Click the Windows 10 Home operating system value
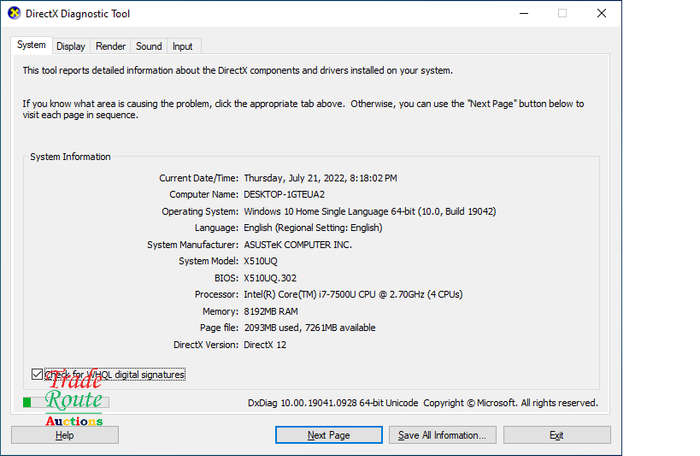 coord(370,211)
